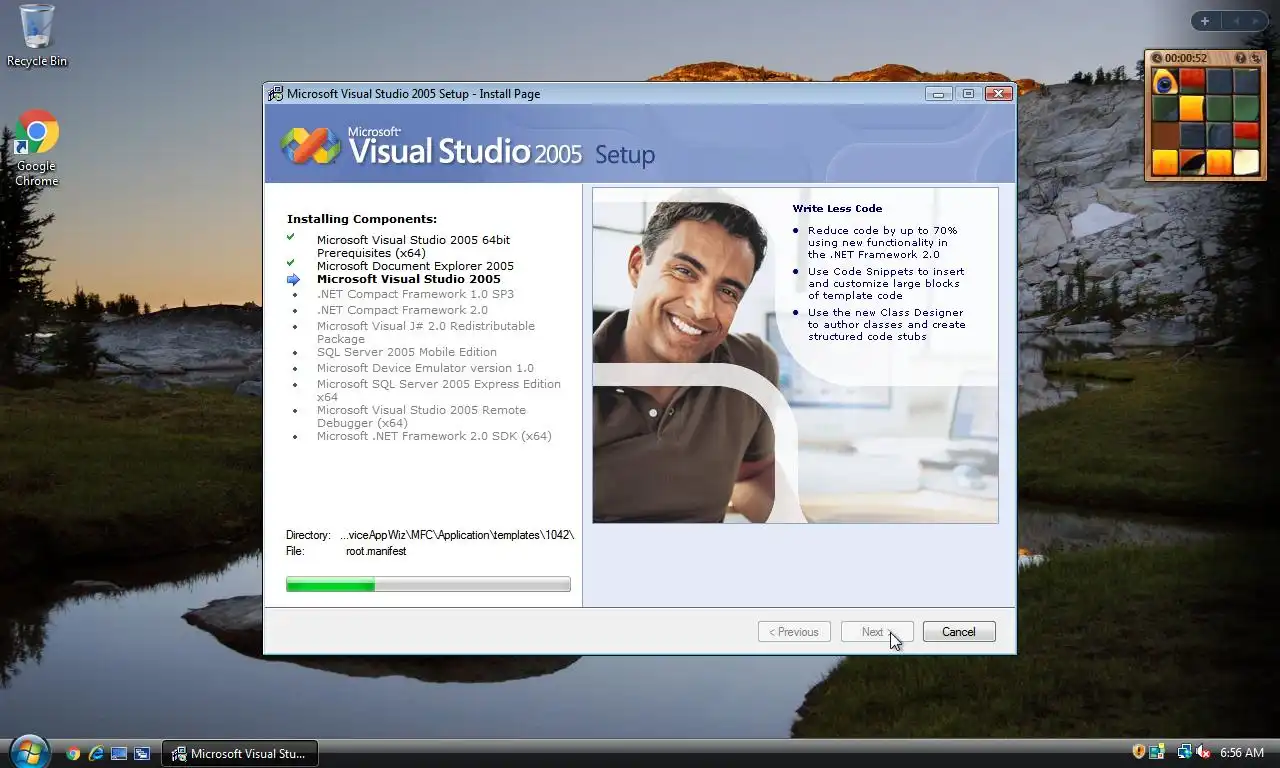Open the network connection tray icon

click(1185, 752)
